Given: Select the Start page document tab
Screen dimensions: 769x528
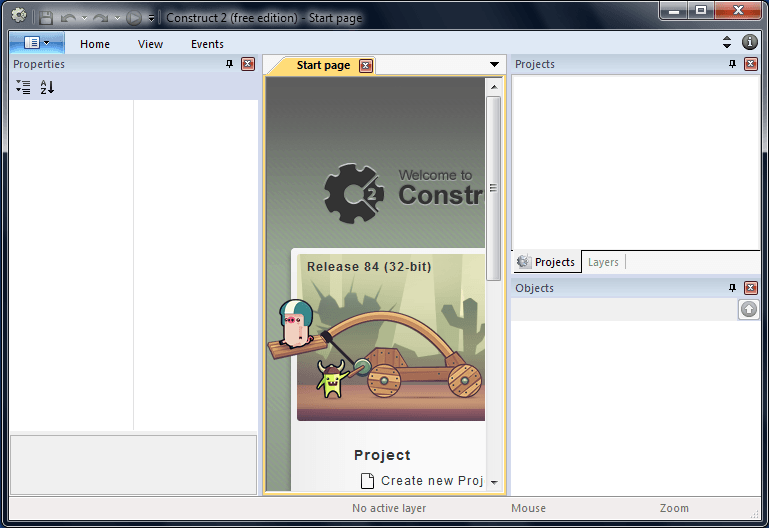Looking at the screenshot, I should click(x=323, y=65).
